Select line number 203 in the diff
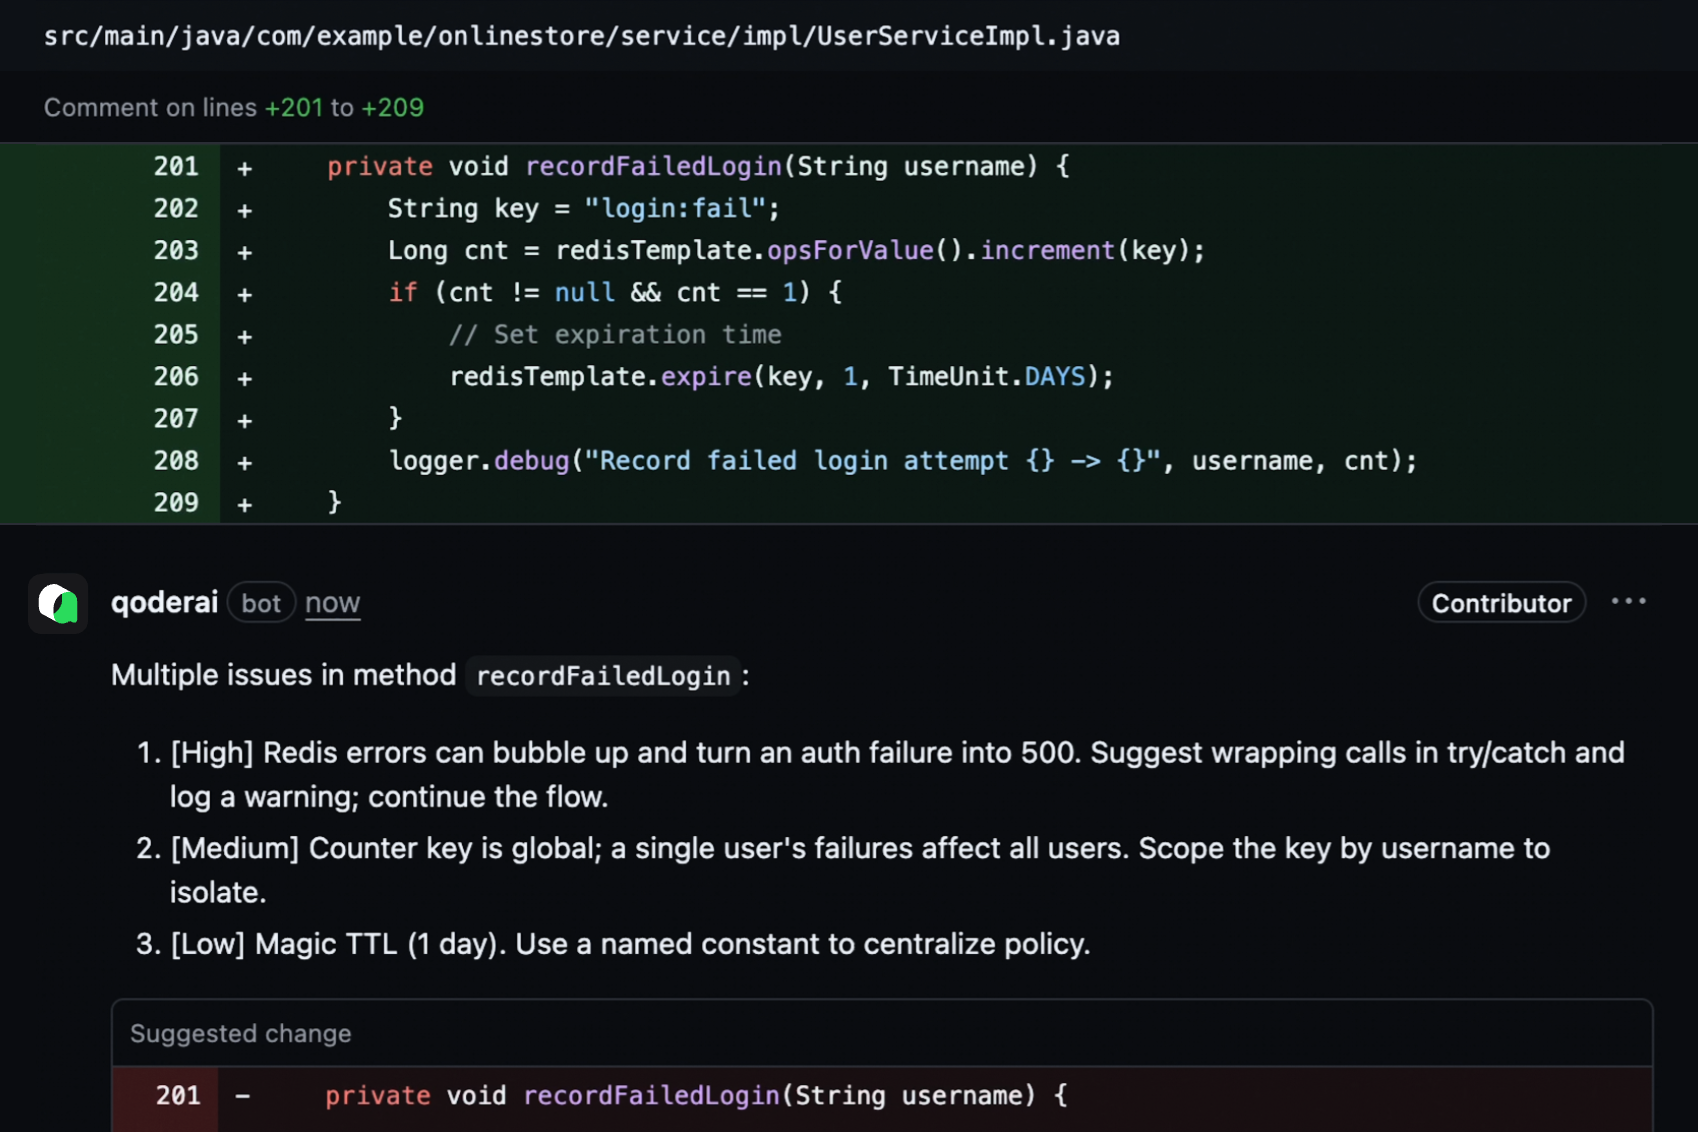The image size is (1698, 1132). click(176, 250)
